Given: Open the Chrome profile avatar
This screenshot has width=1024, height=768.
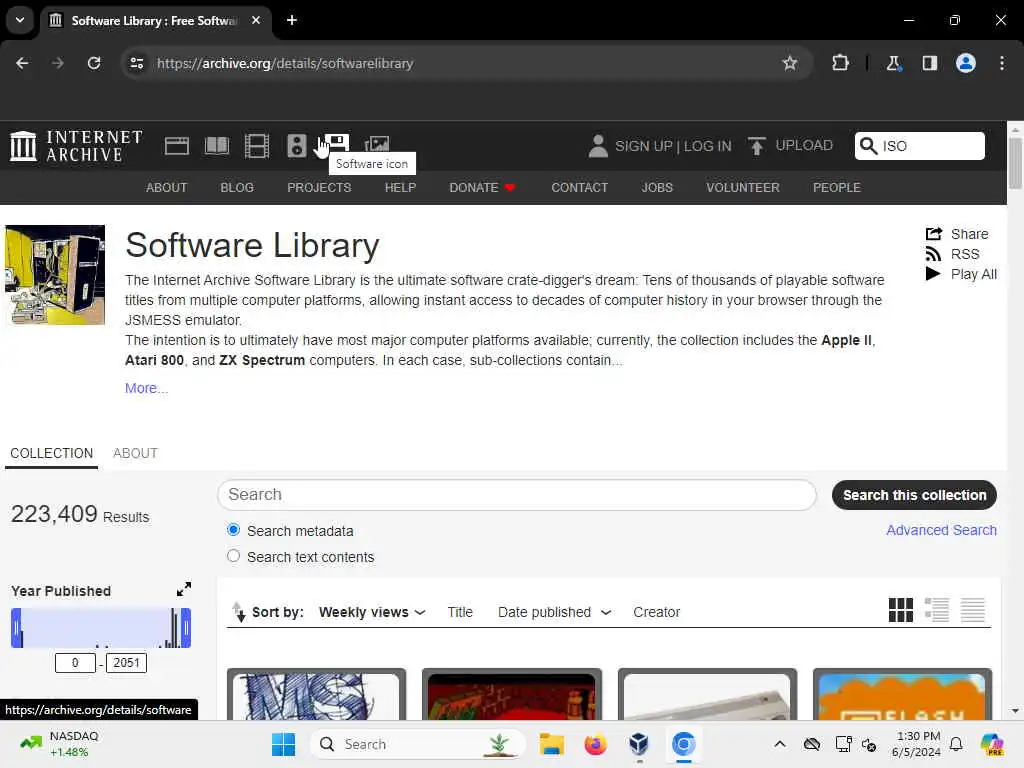Looking at the screenshot, I should [x=966, y=63].
